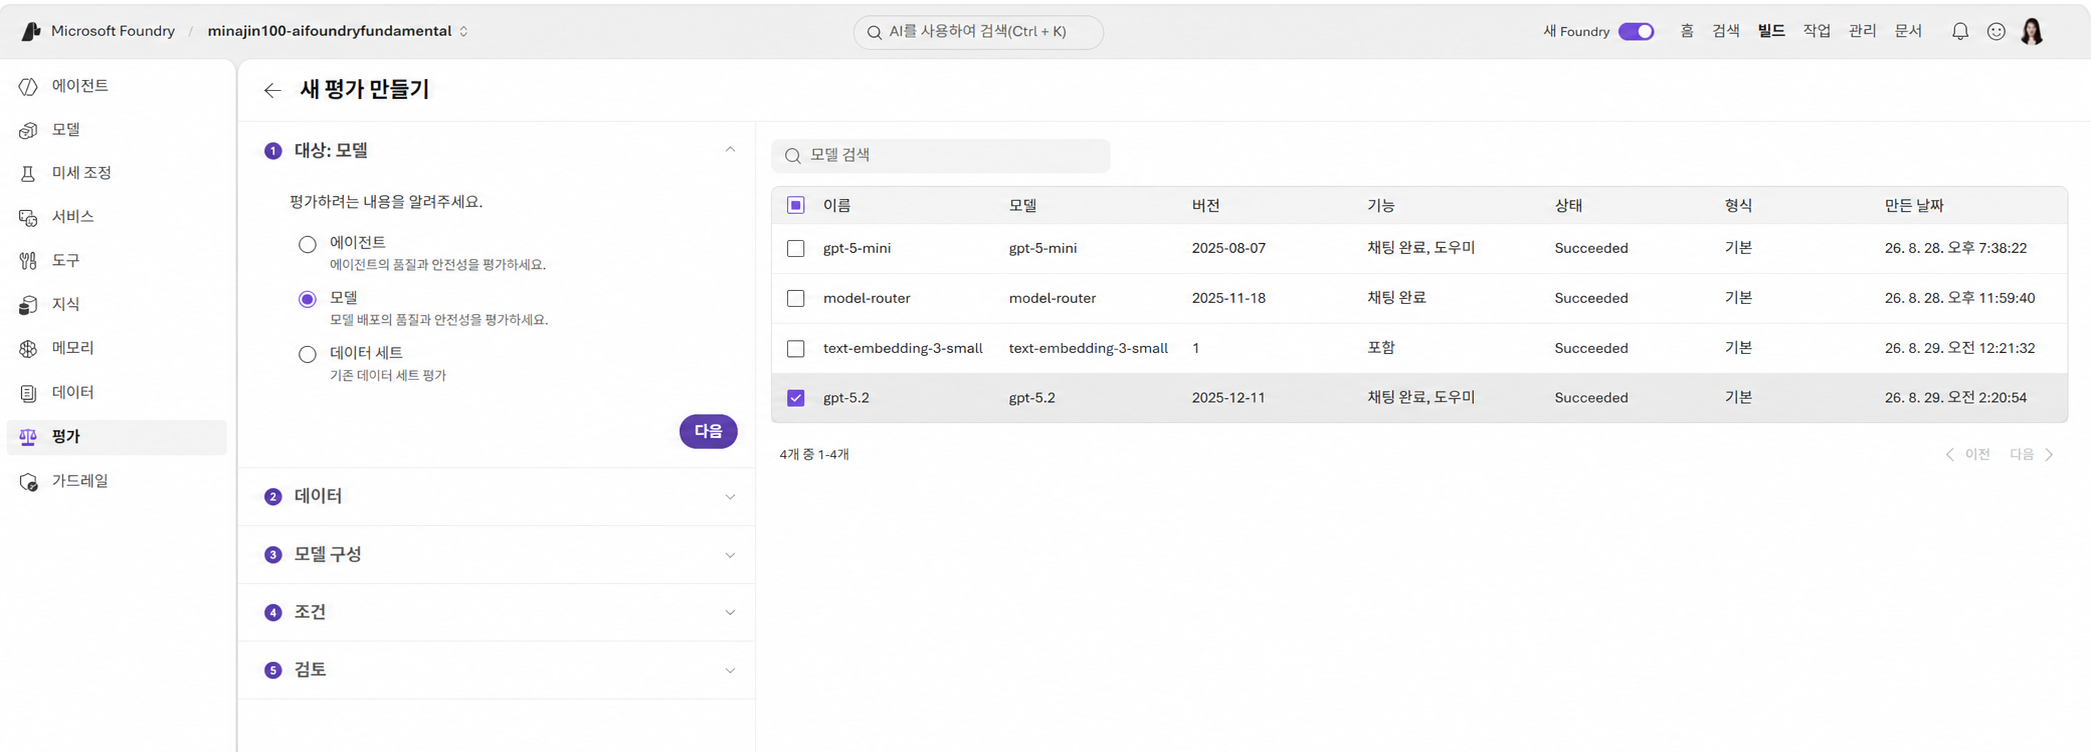Click the AI search box at top
Viewport: 2091px width, 752px height.
[978, 32]
